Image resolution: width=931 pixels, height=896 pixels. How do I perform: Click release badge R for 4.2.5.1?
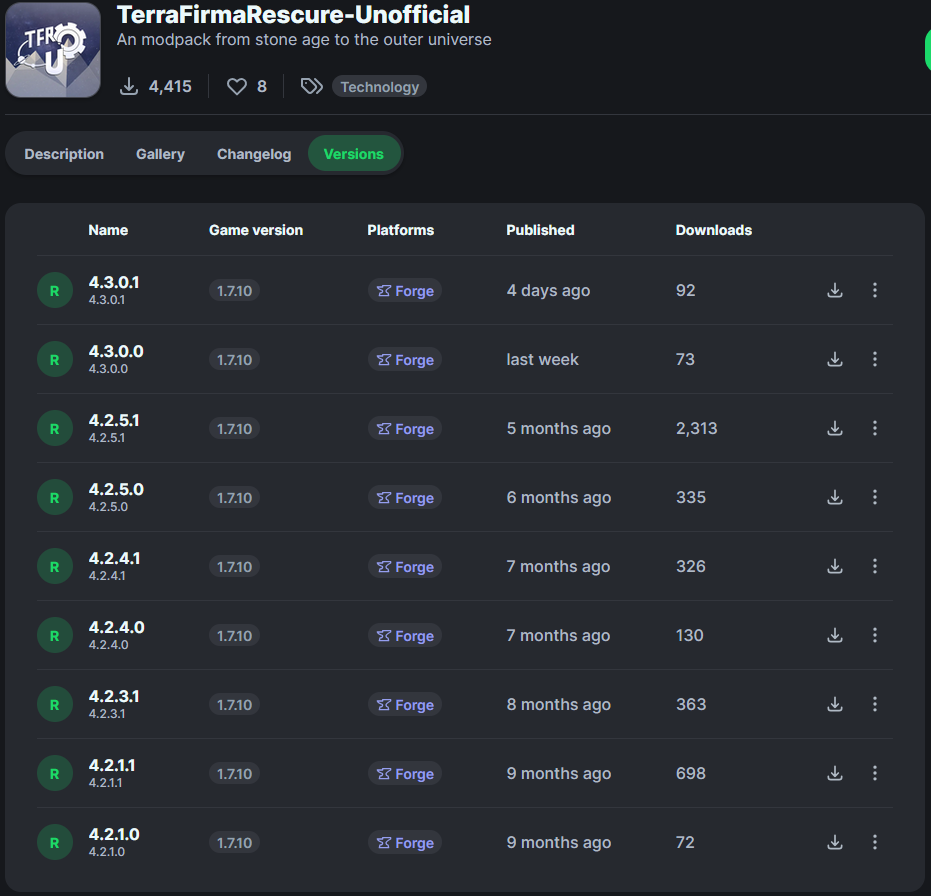click(x=55, y=428)
